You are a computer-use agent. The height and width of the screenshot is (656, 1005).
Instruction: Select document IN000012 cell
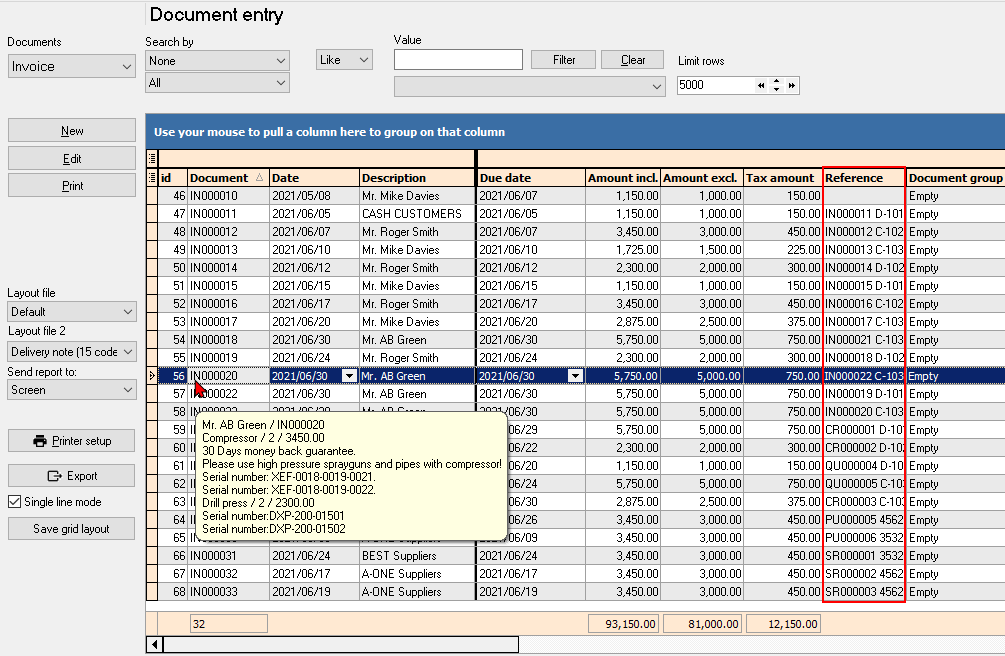click(x=228, y=231)
